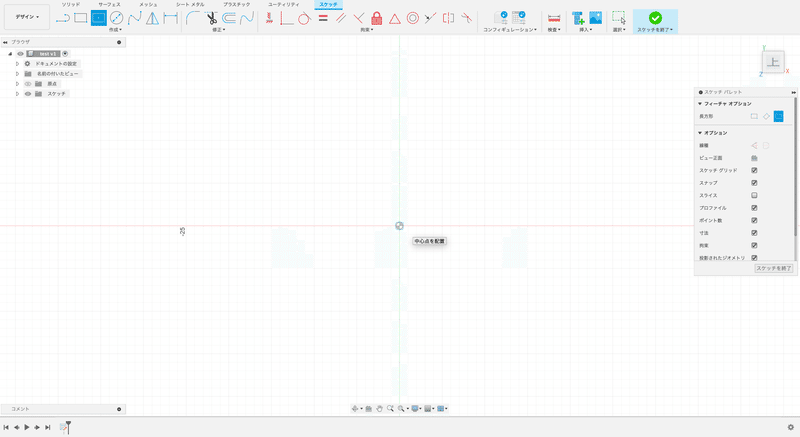Choose 3-point rectangle option in palette
800x437 pixels.
tap(766, 116)
